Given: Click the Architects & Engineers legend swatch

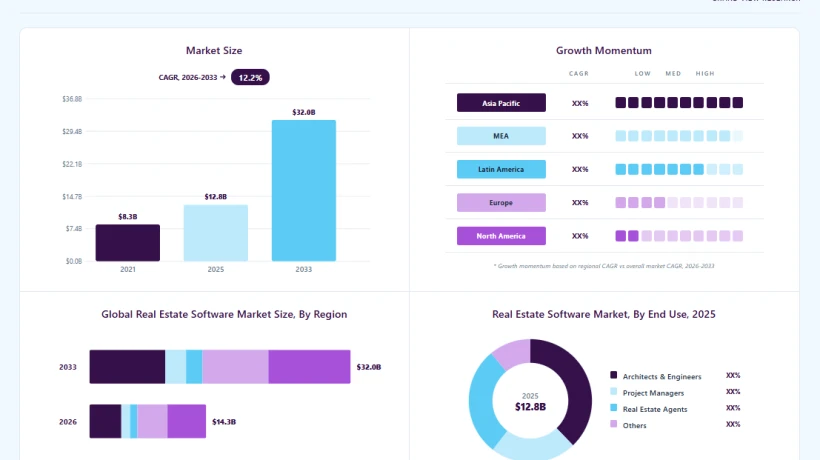Looking at the screenshot, I should pyautogui.click(x=613, y=375).
